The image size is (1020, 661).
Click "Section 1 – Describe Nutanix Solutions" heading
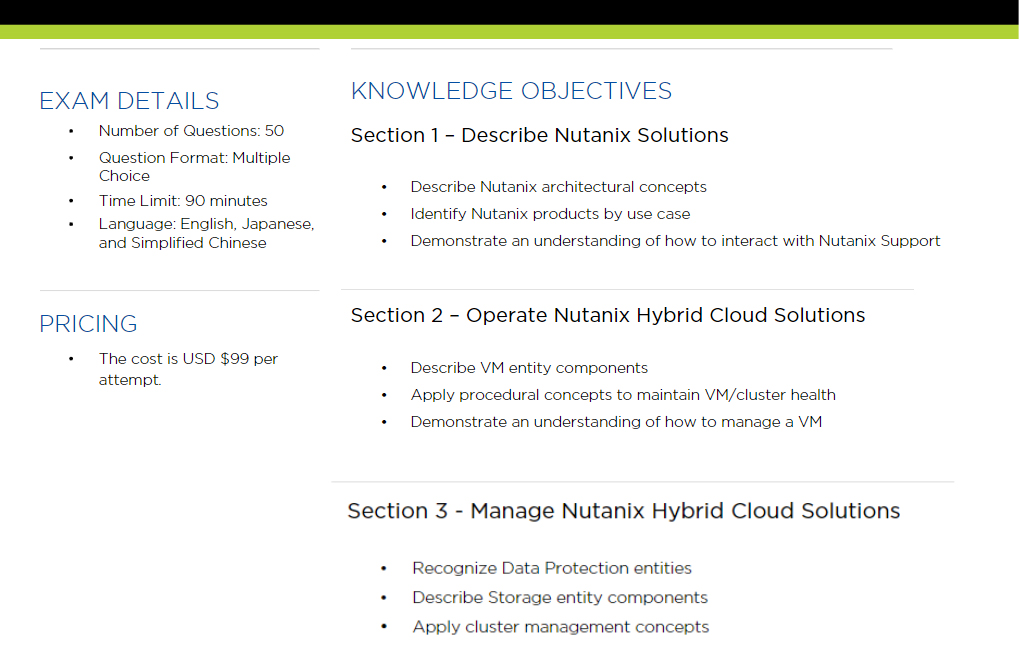[540, 135]
